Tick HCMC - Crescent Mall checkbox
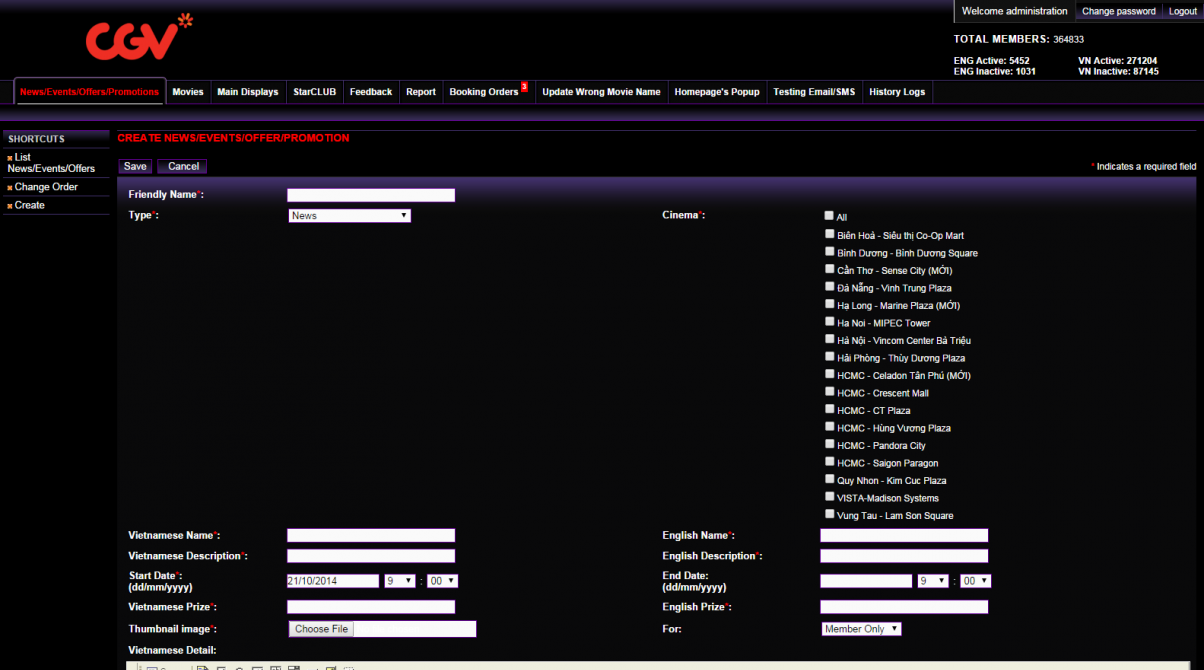The width and height of the screenshot is (1204, 670). coord(829,392)
